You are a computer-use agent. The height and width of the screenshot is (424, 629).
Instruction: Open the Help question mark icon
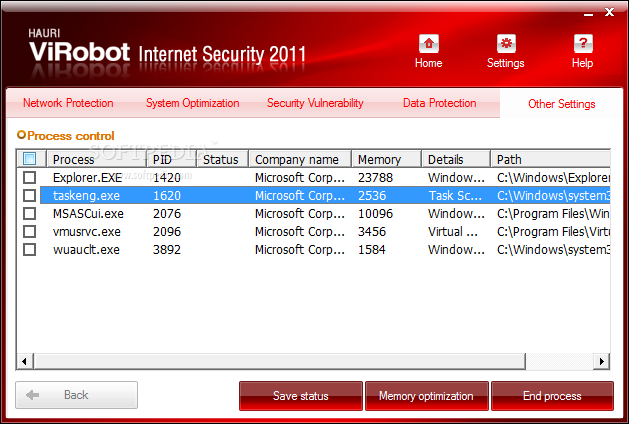pos(583,44)
